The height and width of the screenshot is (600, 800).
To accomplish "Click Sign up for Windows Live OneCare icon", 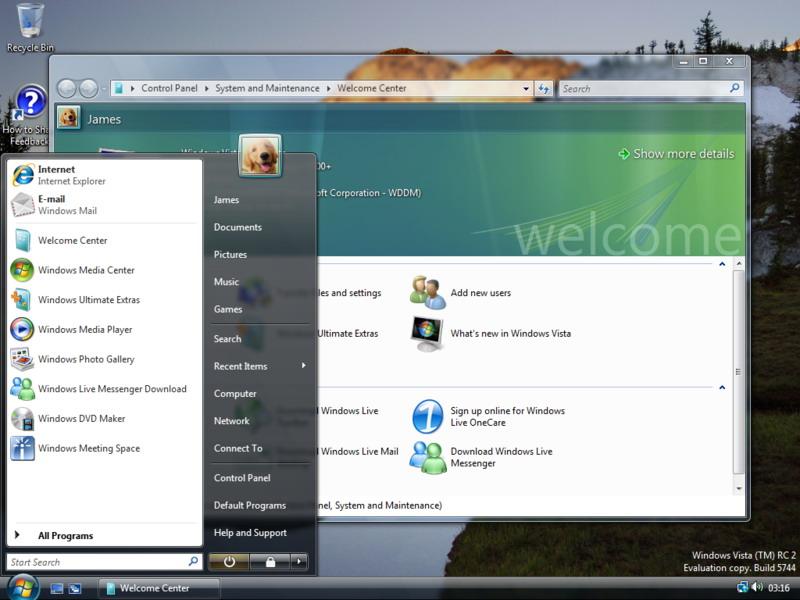I will pos(427,416).
